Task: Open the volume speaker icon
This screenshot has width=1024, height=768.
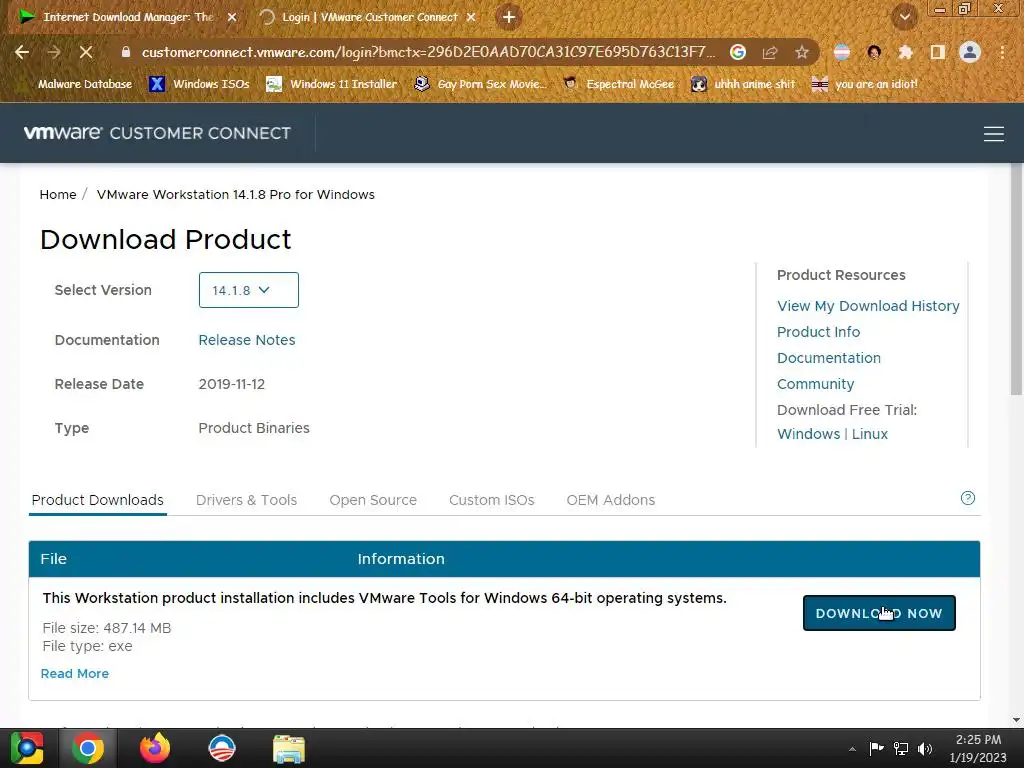Action: click(x=925, y=748)
